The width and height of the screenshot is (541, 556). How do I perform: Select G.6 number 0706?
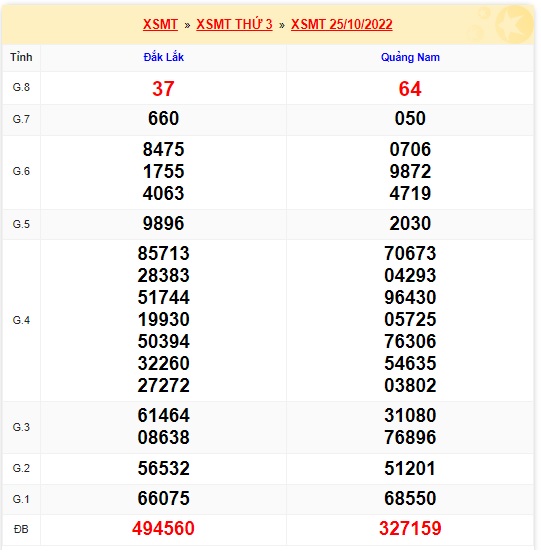click(410, 149)
